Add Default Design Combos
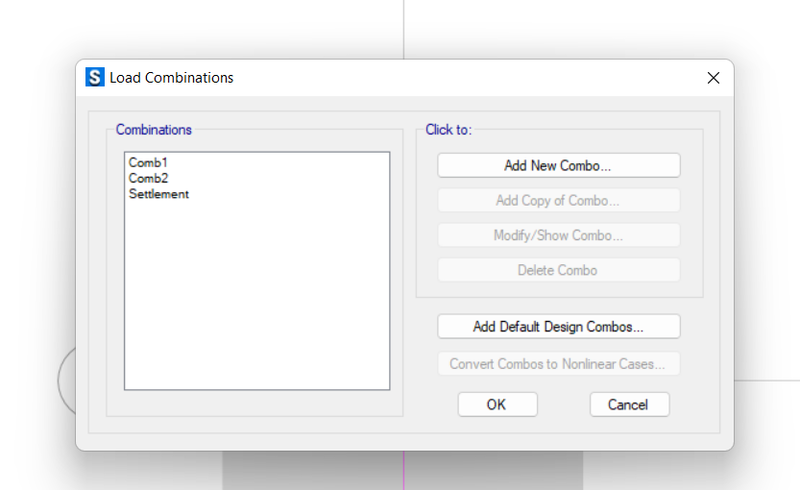This screenshot has width=800, height=490. click(x=558, y=326)
